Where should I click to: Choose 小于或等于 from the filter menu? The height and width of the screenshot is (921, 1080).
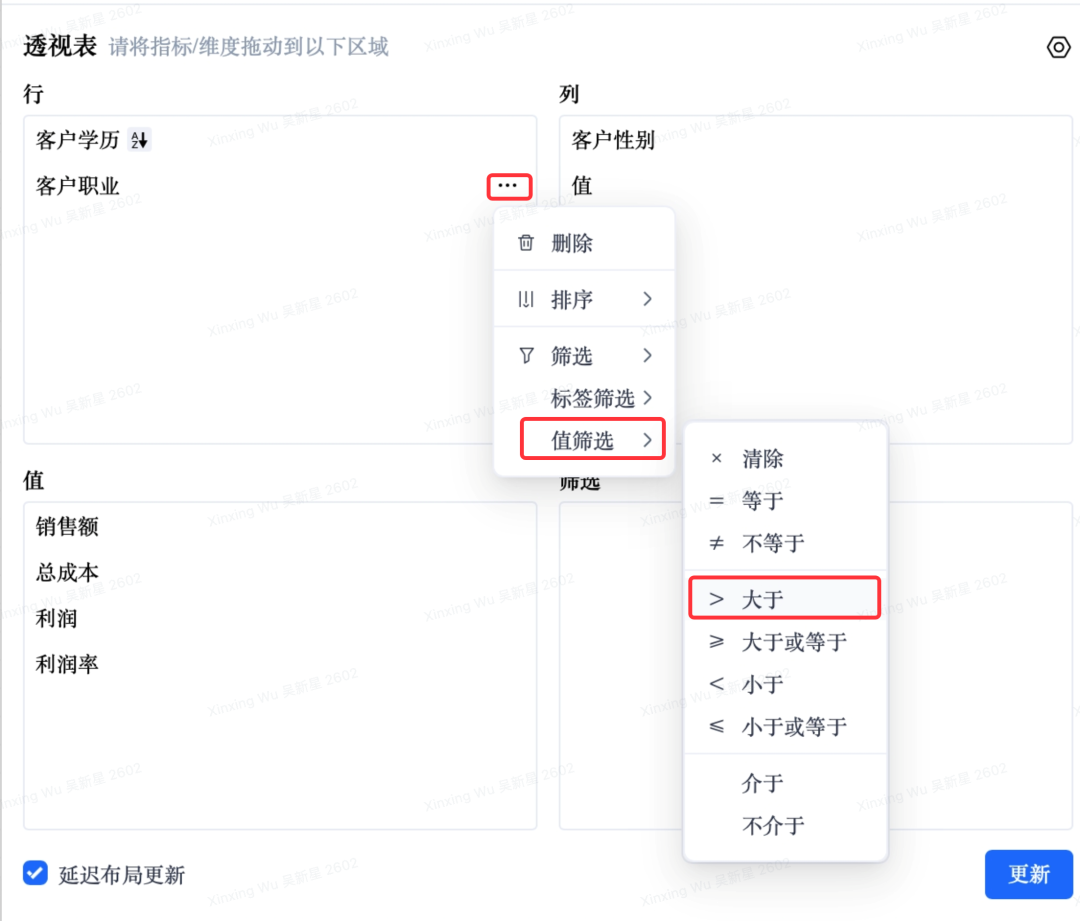click(x=793, y=727)
